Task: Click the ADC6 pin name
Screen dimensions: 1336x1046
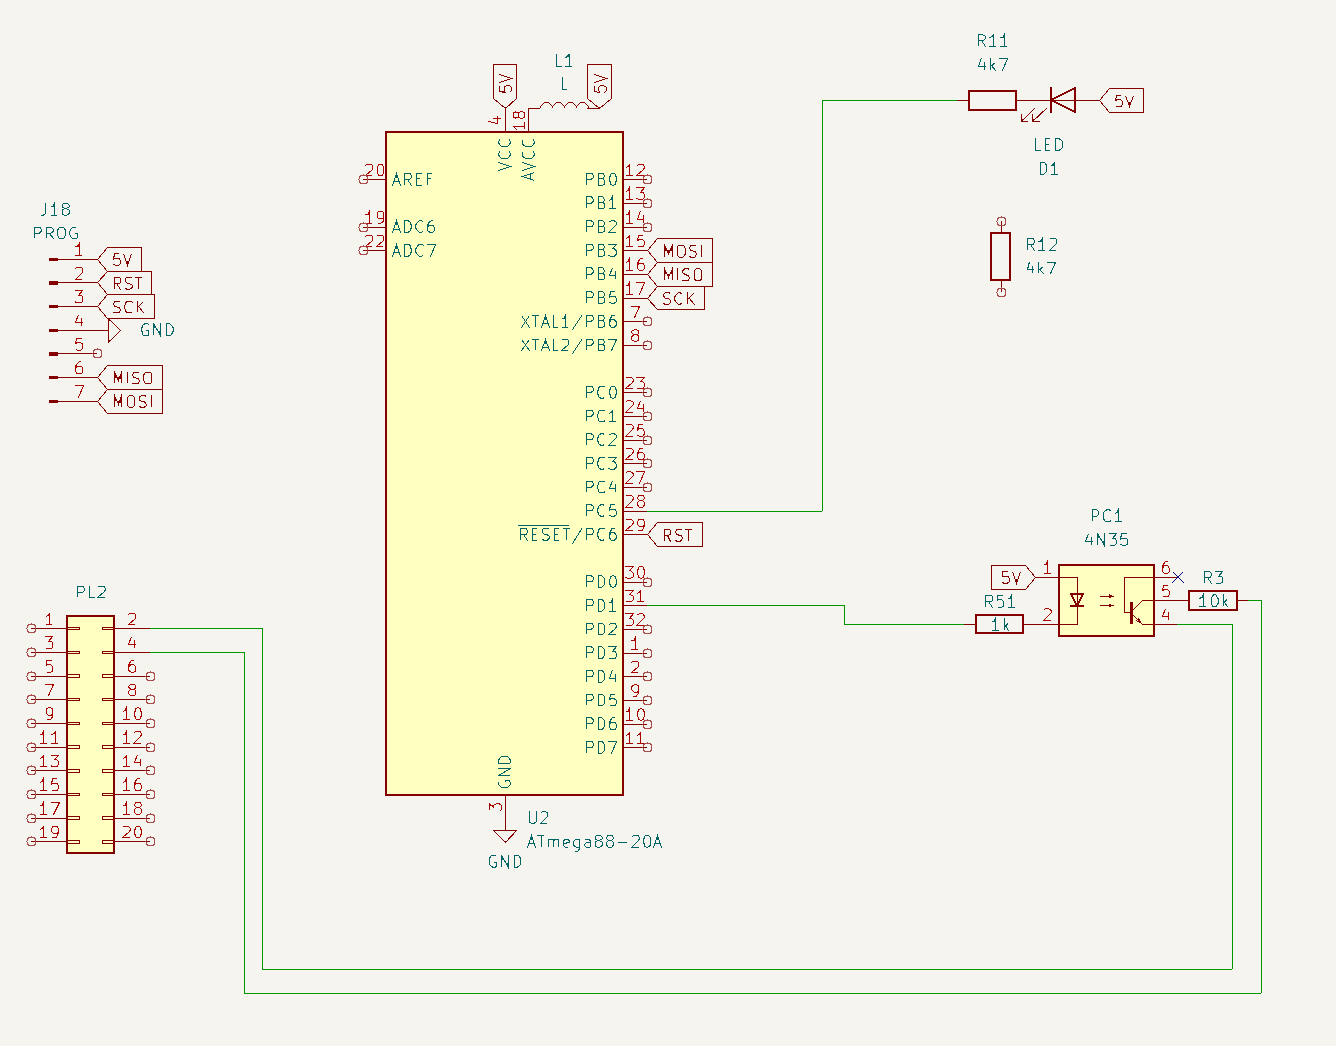Action: 413,227
